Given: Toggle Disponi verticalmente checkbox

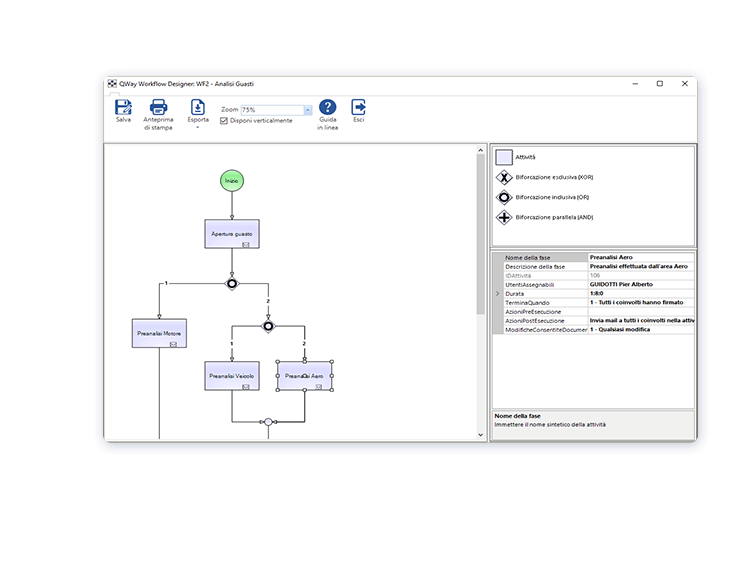Looking at the screenshot, I should [224, 121].
